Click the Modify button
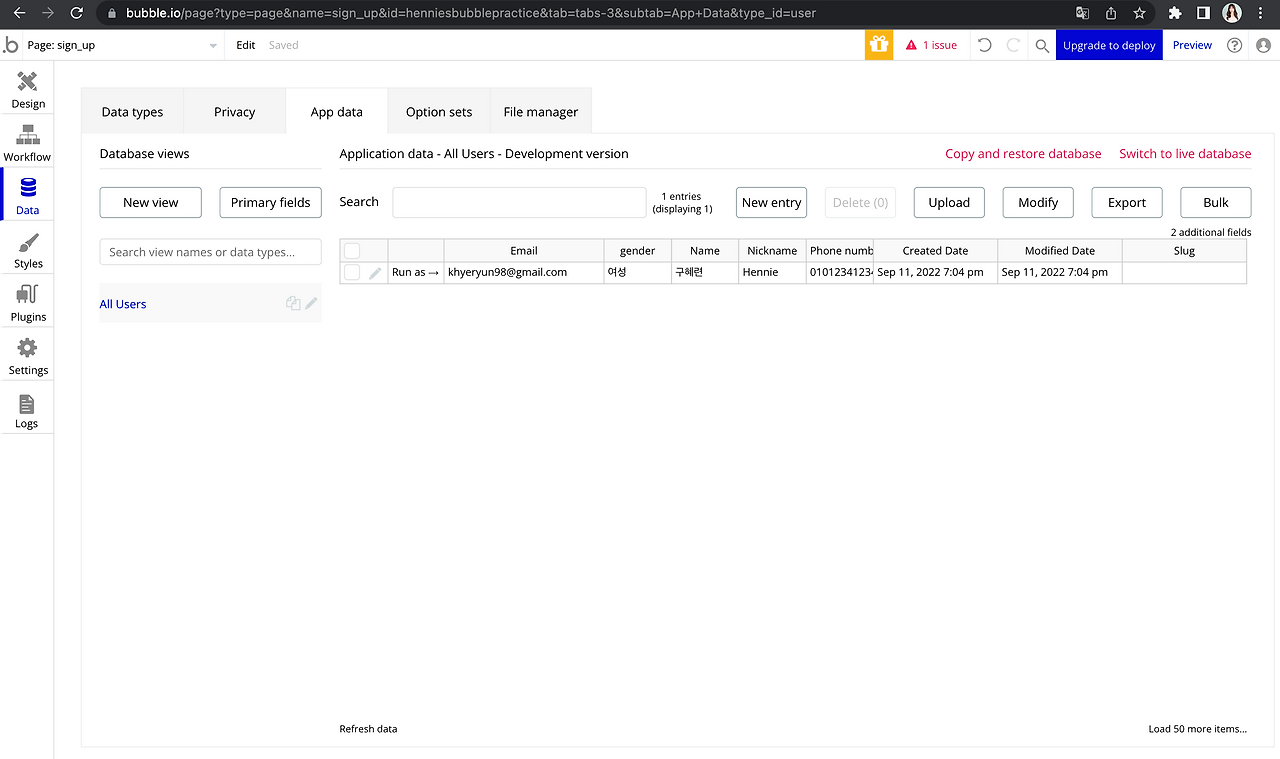Viewport: 1280px width, 759px height. pos(1038,202)
